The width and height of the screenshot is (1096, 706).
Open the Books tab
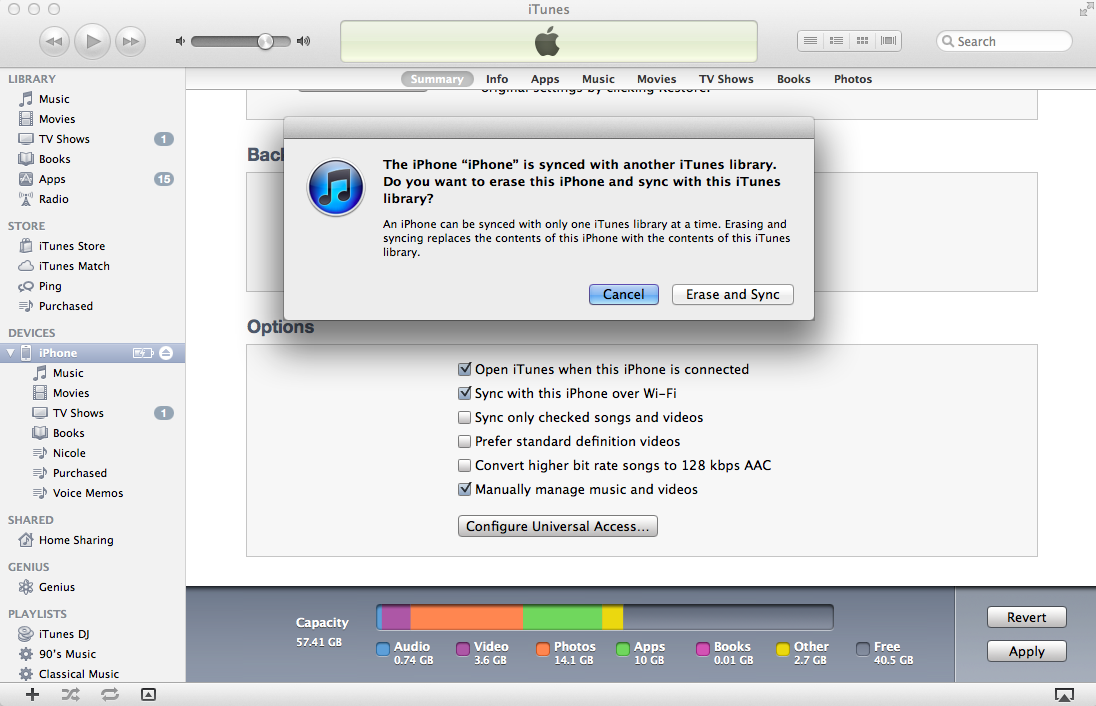tap(793, 79)
